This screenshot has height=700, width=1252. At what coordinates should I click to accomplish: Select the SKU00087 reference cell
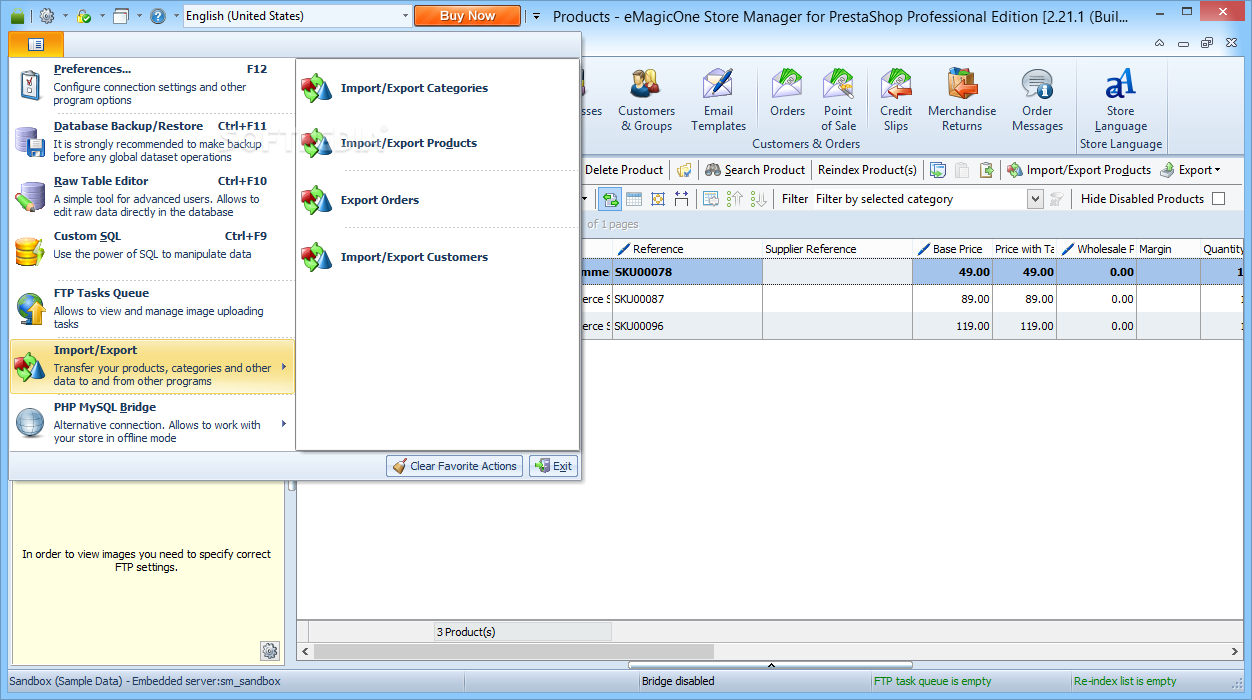tap(687, 299)
